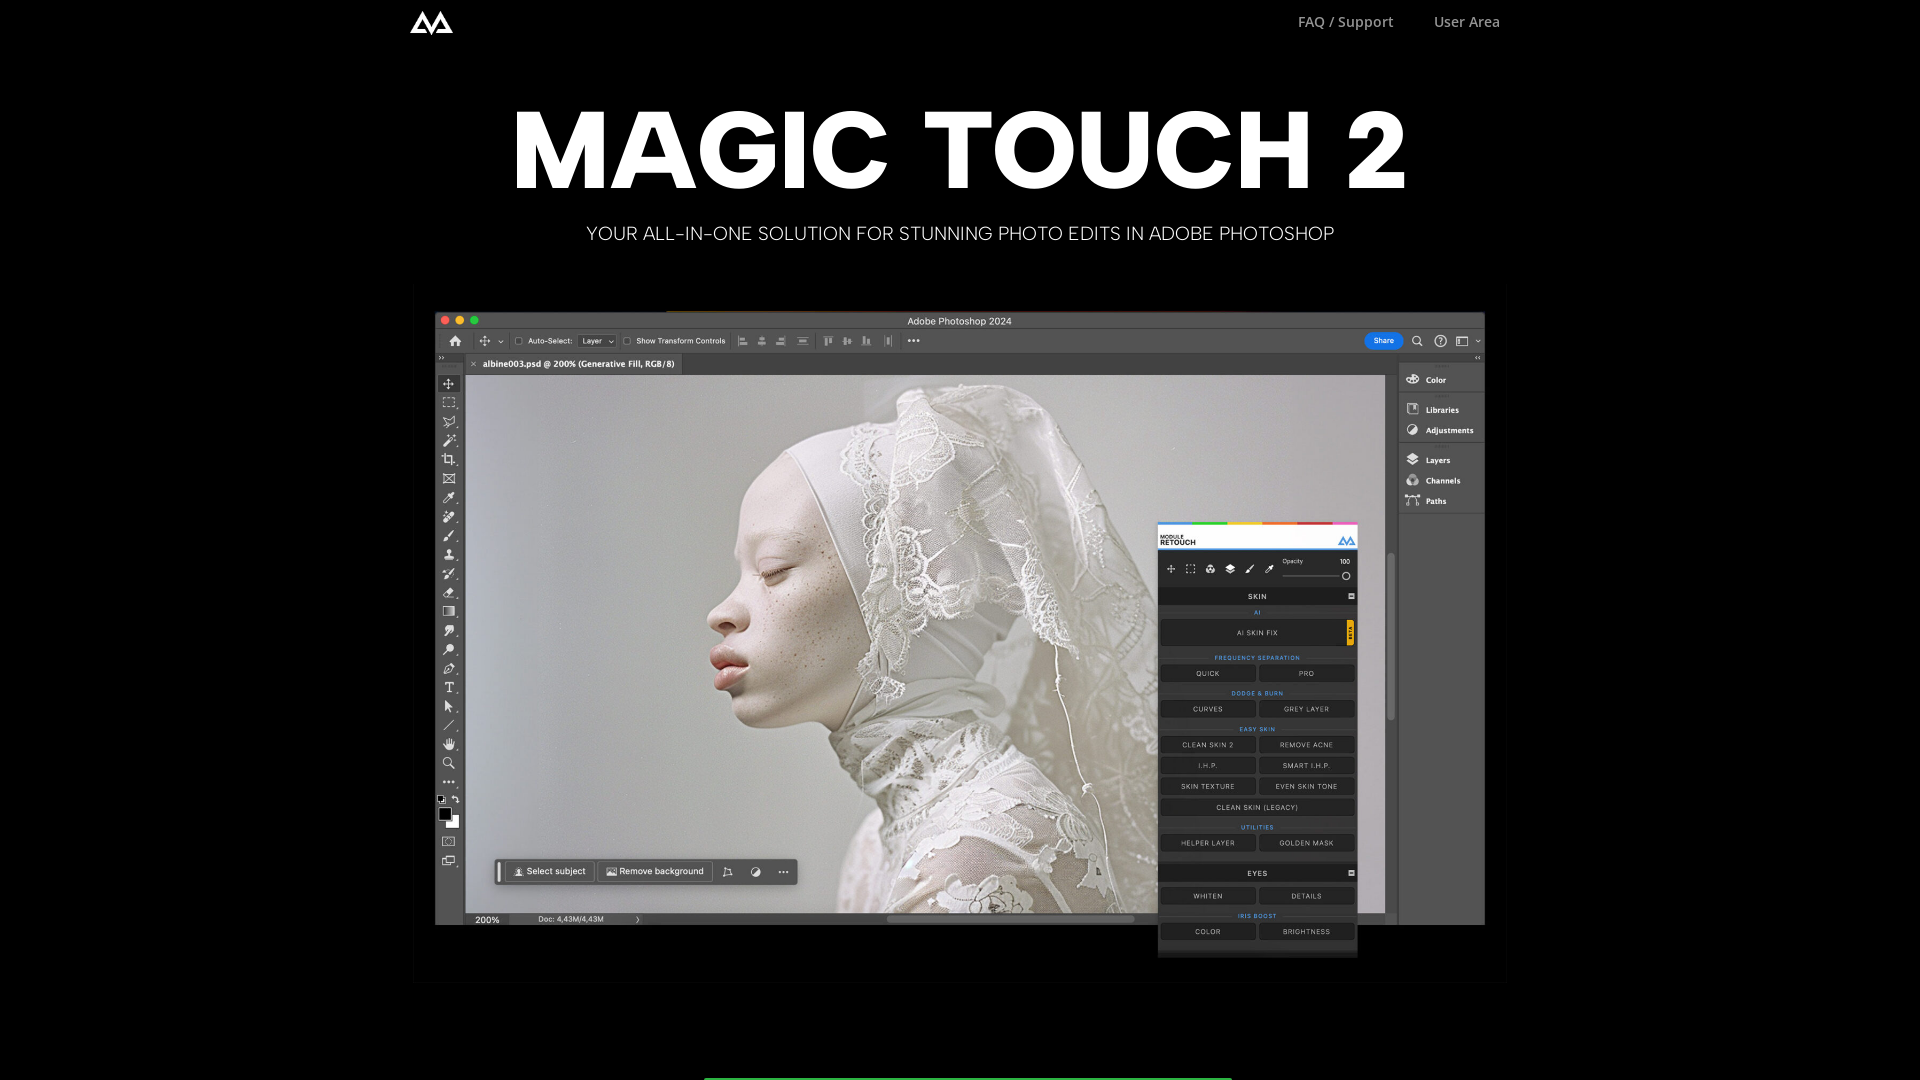
Task: Open the Paths panel
Action: 1427,501
